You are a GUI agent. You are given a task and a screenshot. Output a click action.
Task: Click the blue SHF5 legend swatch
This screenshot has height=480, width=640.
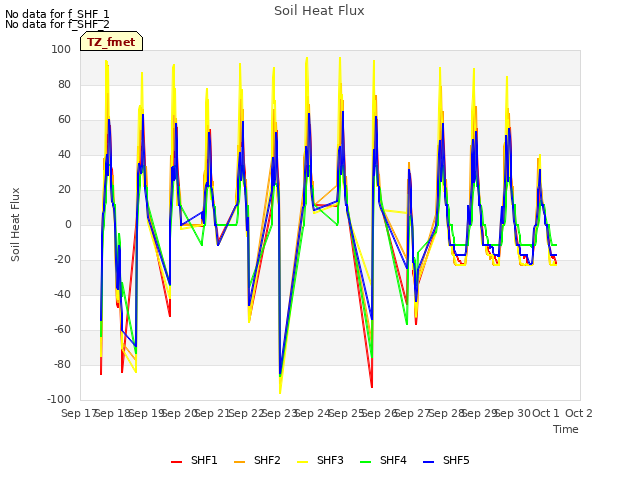click(429, 462)
